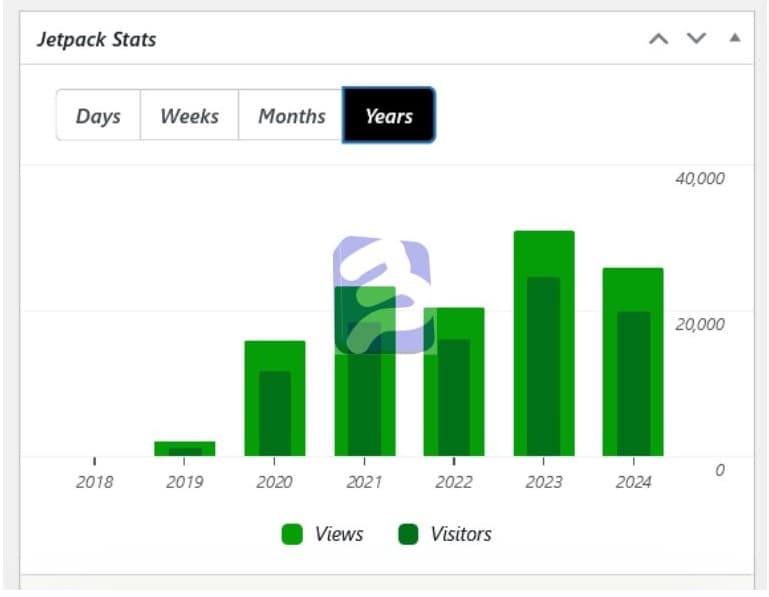769x597 pixels.
Task: Click the 20,000 axis value
Action: (x=700, y=324)
